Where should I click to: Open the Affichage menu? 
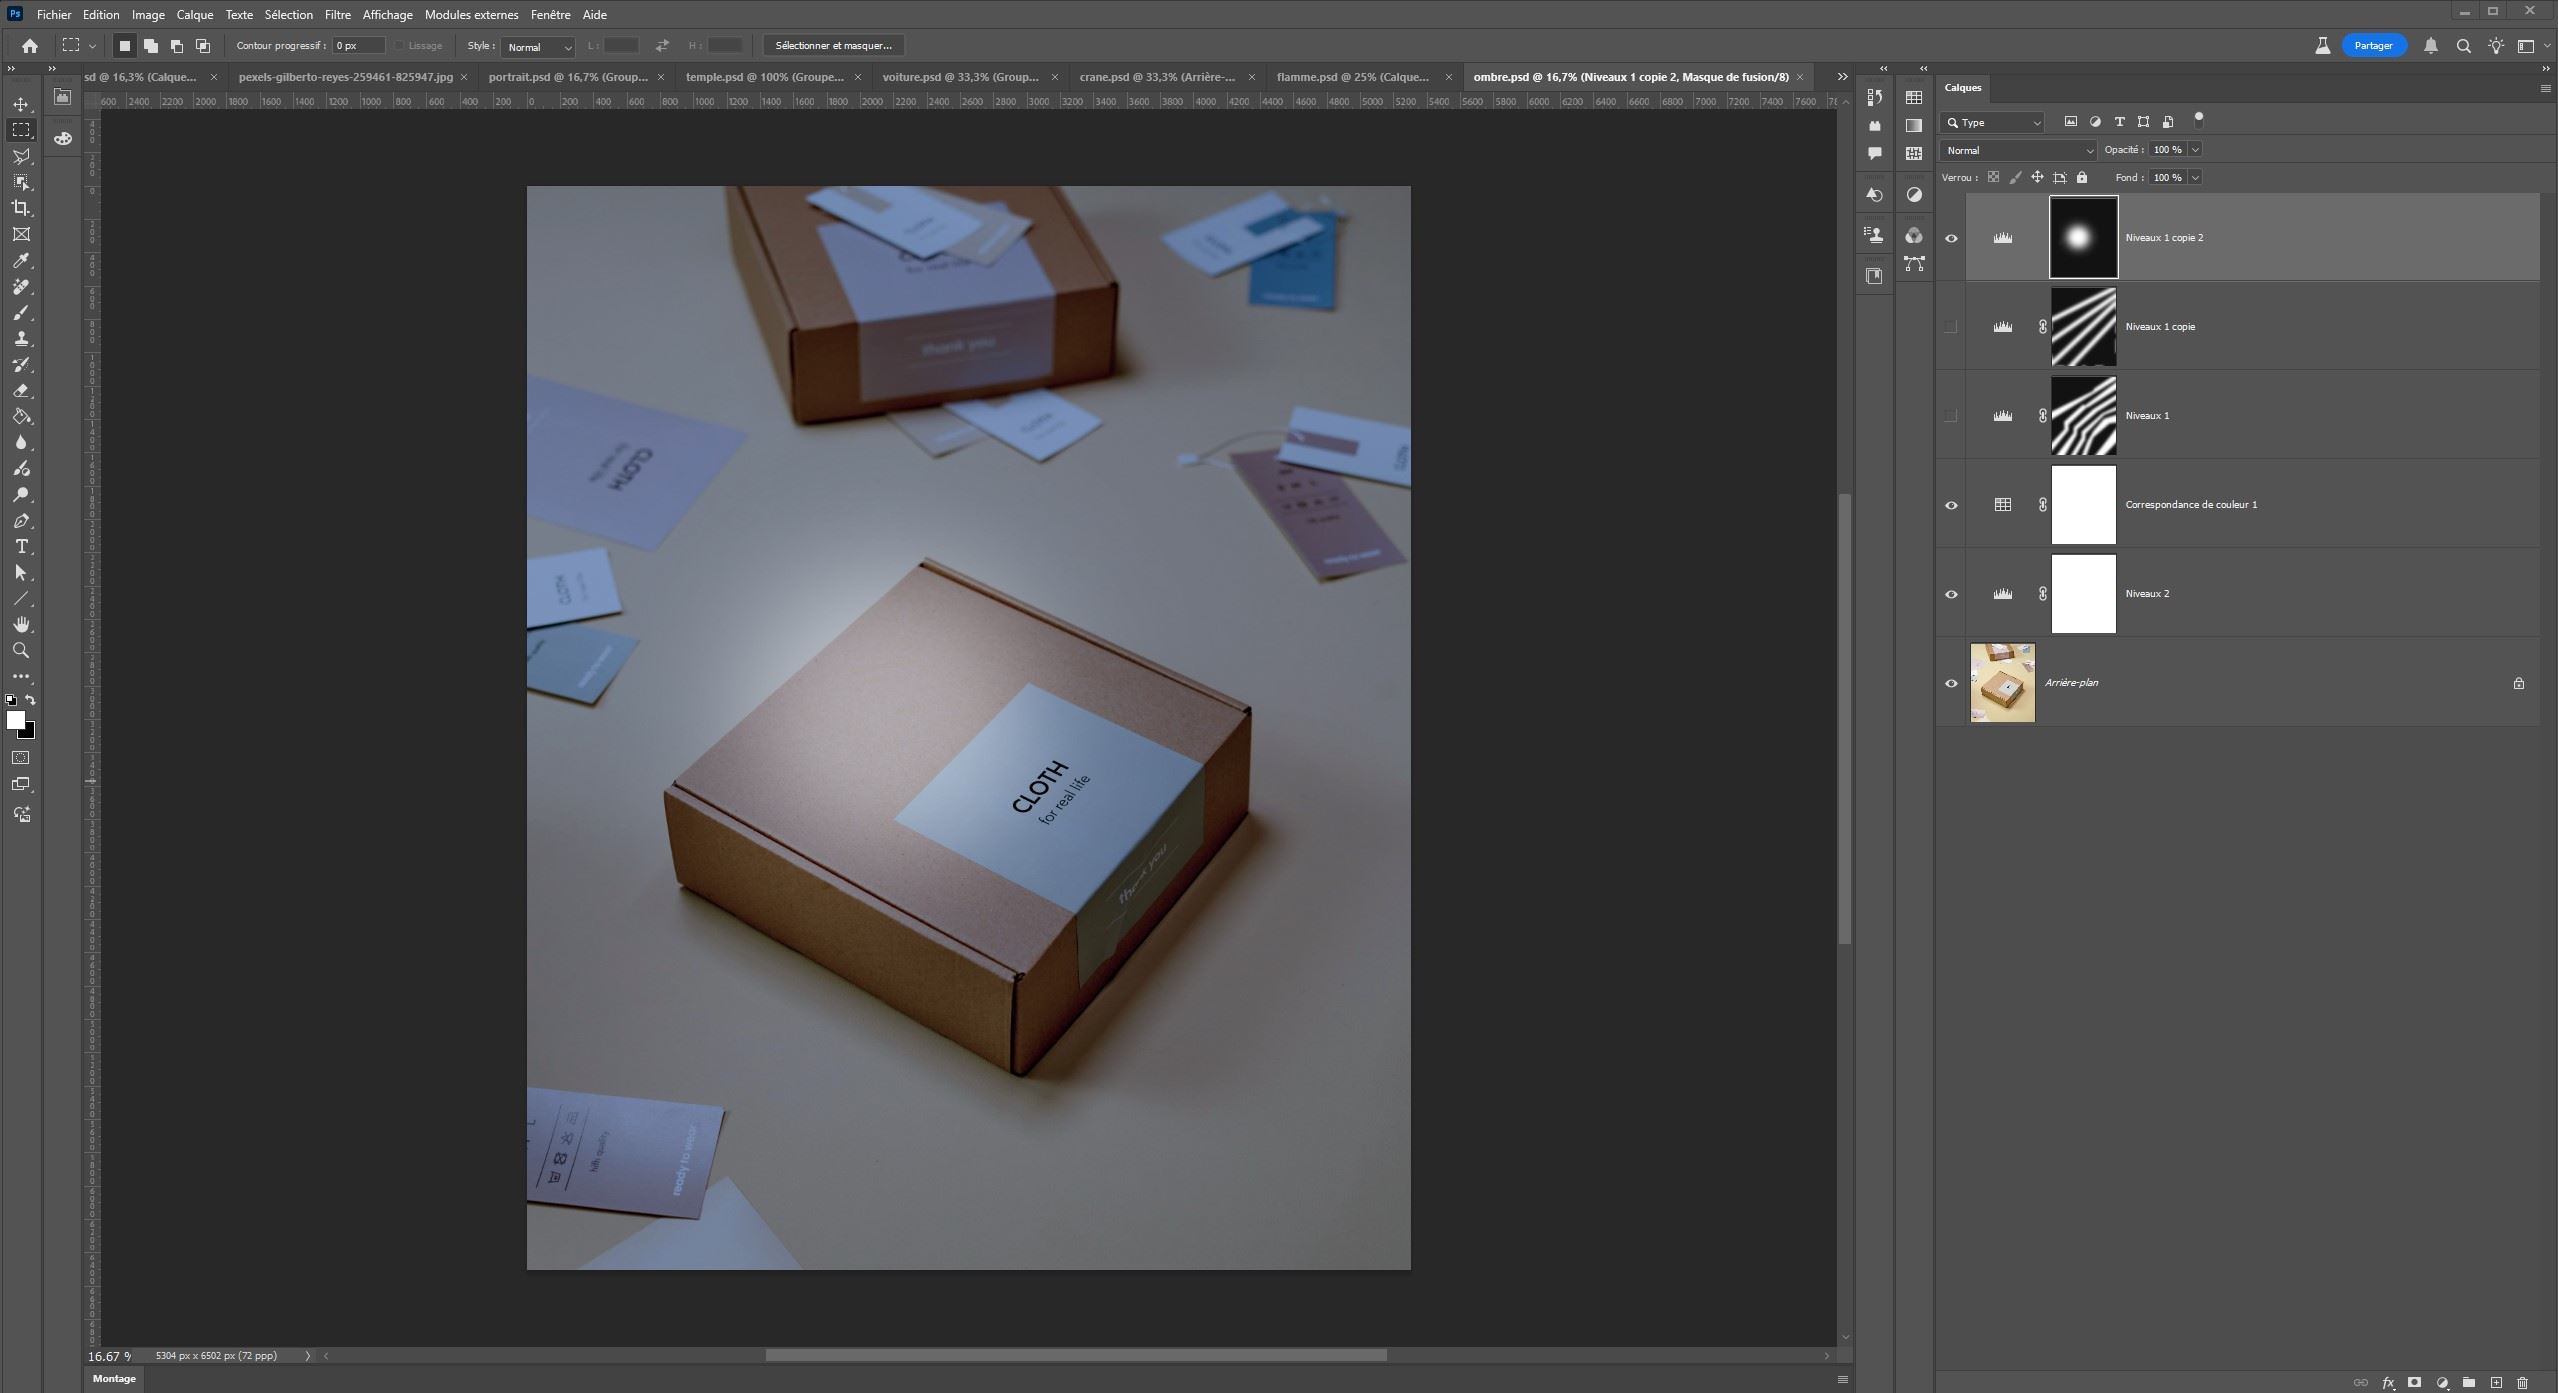tap(387, 14)
